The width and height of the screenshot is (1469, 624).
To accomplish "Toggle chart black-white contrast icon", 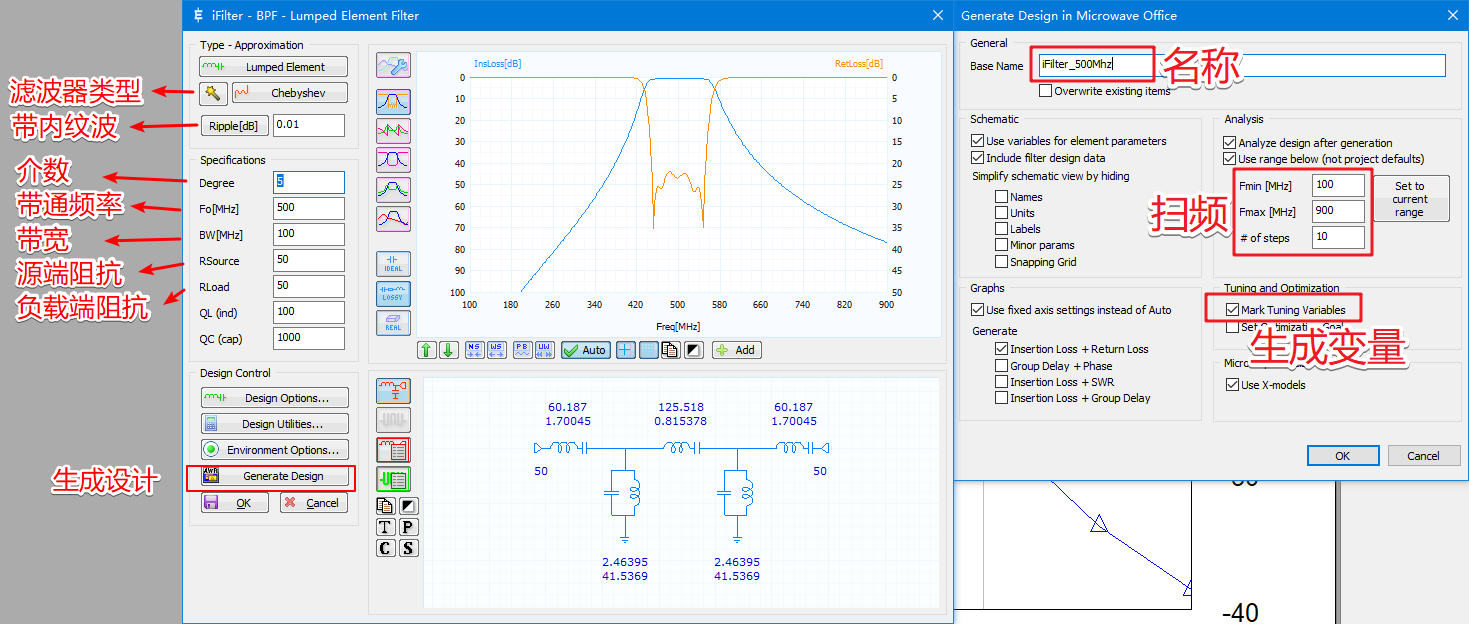I will [x=693, y=350].
